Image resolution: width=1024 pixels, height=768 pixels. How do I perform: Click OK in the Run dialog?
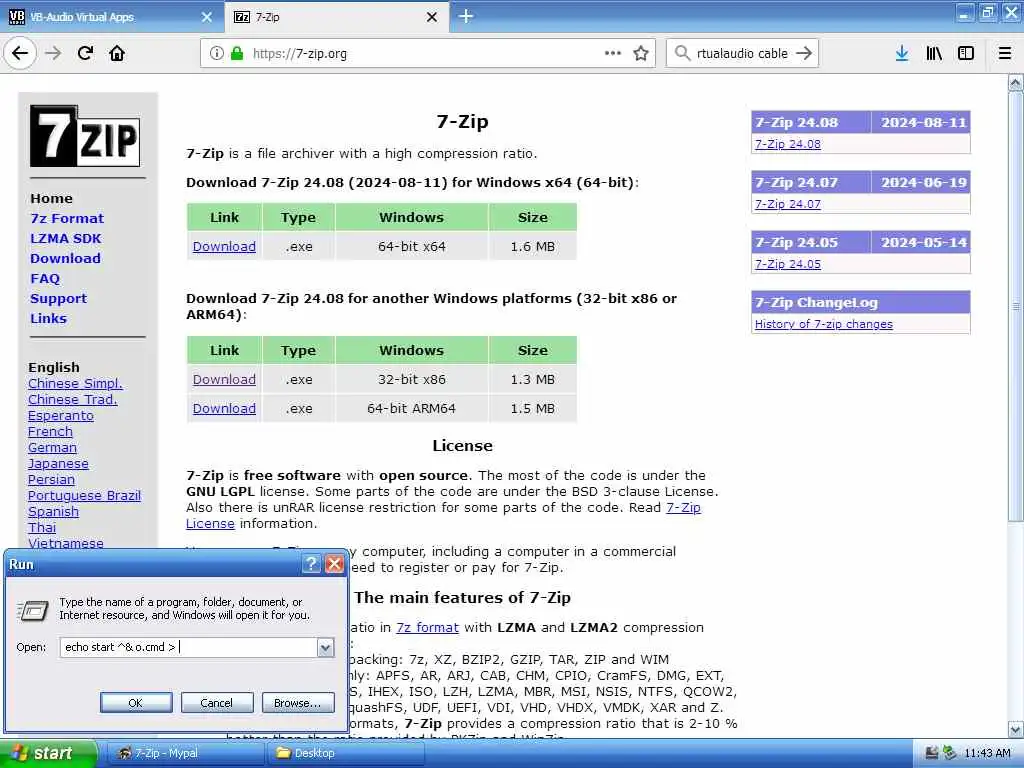click(x=136, y=703)
